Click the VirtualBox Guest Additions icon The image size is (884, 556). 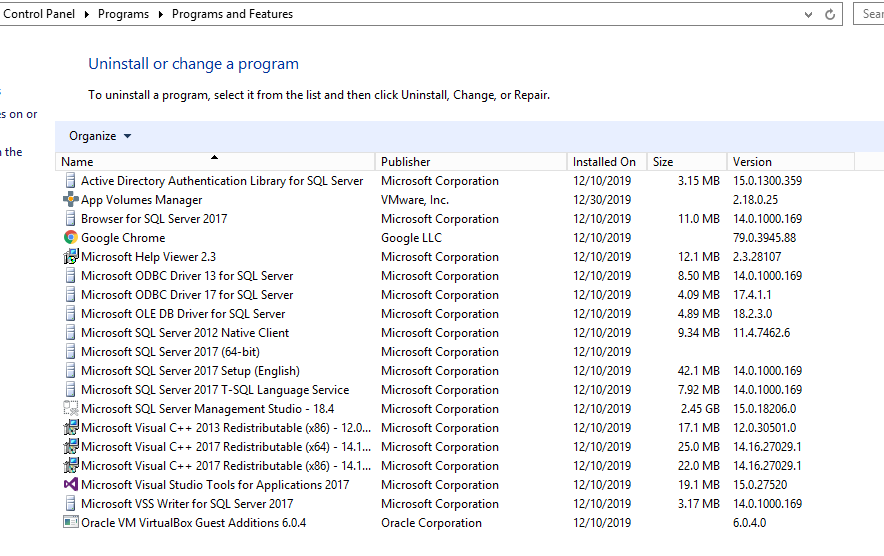click(70, 523)
